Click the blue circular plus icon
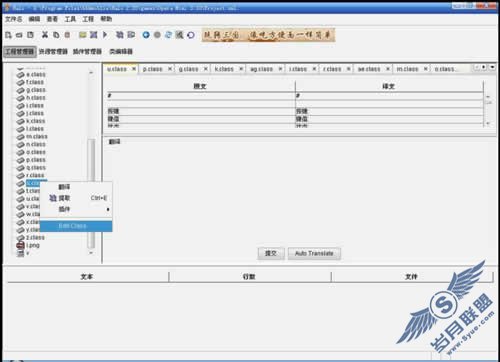Image resolution: width=500 pixels, height=362 pixels. [x=146, y=35]
